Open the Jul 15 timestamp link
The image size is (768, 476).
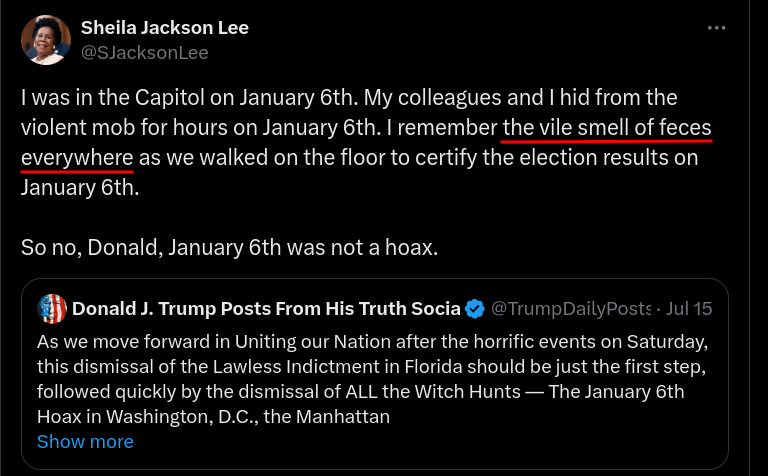click(687, 308)
